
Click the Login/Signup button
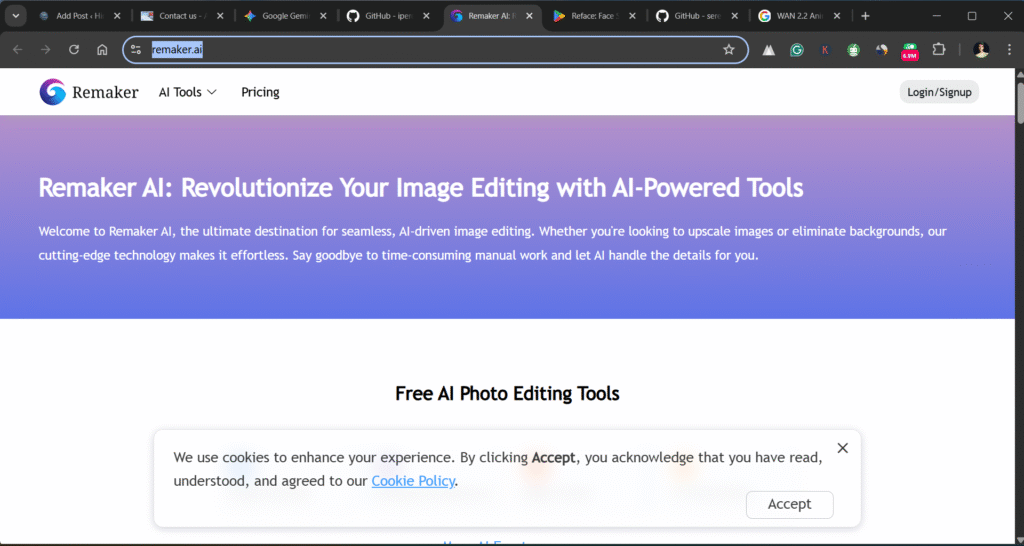(x=938, y=92)
